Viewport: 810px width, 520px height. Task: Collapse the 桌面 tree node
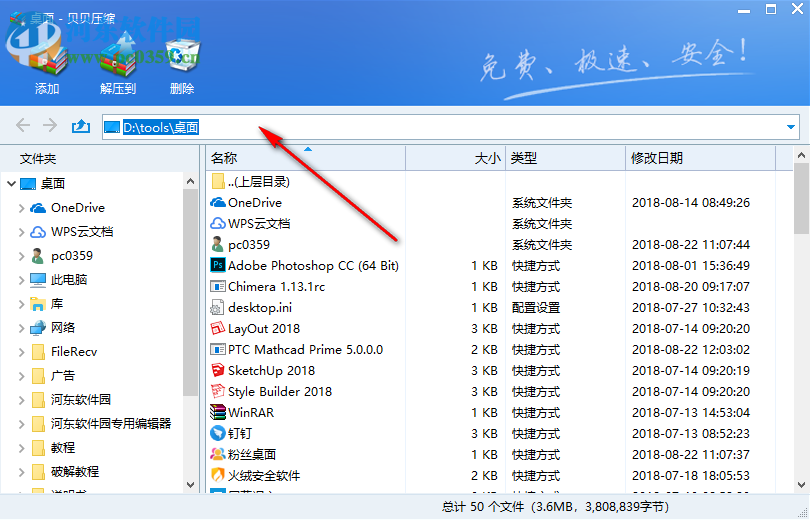tap(11, 184)
